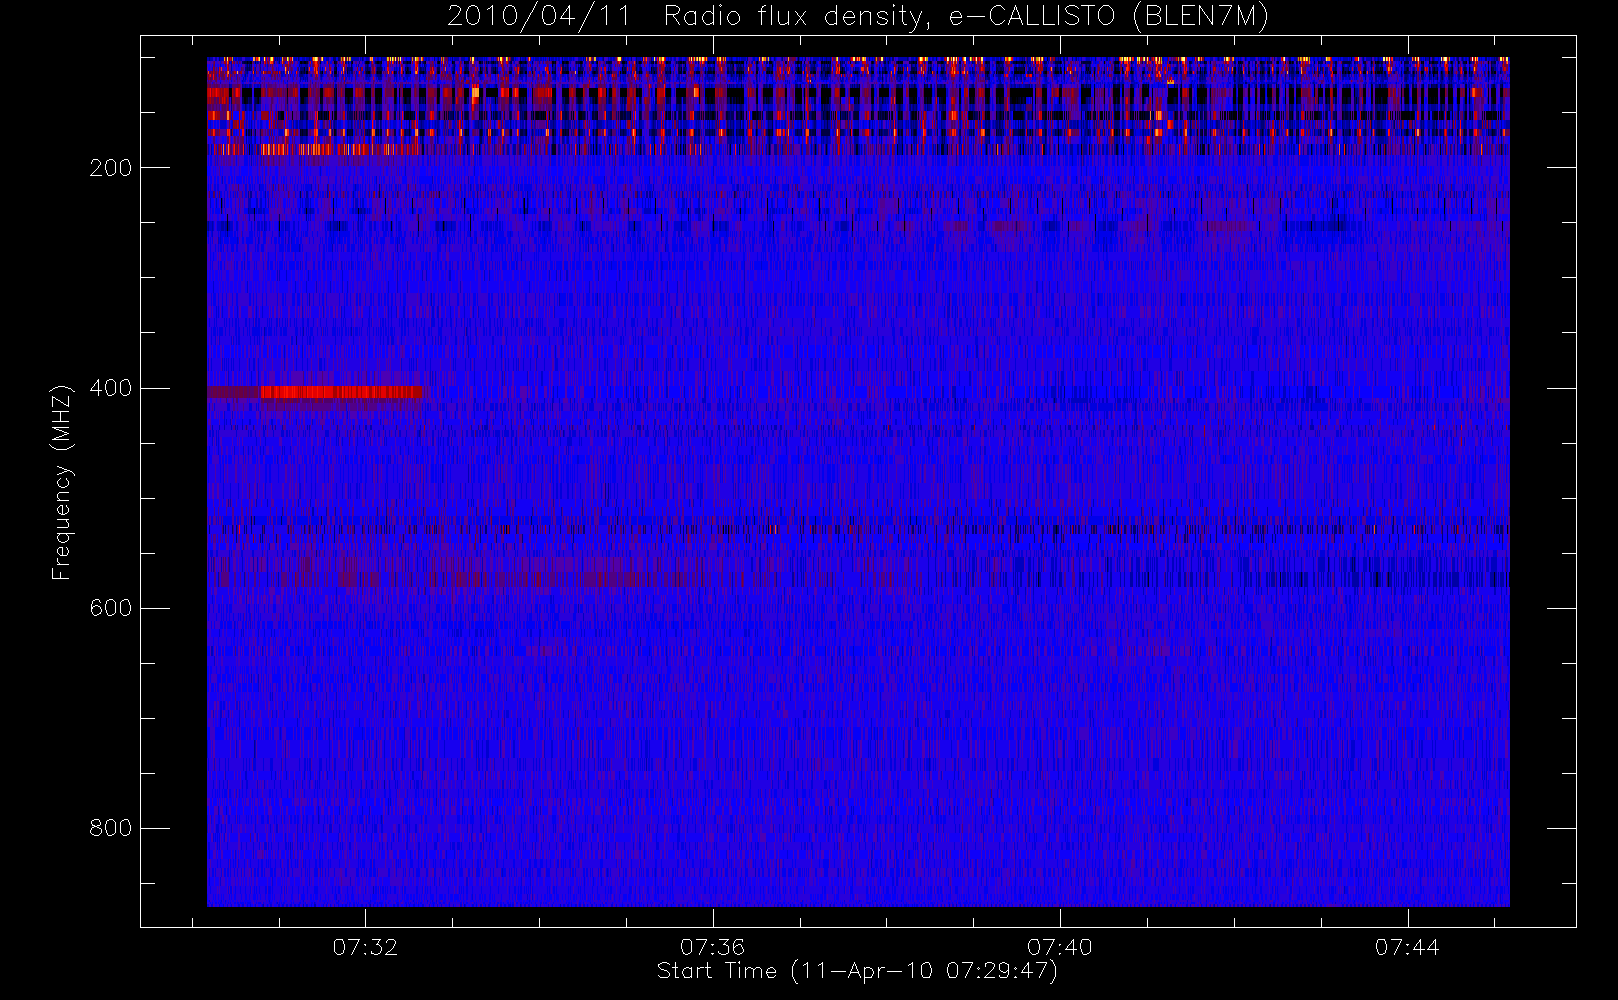Click the 07:40 time tick label

click(1060, 947)
